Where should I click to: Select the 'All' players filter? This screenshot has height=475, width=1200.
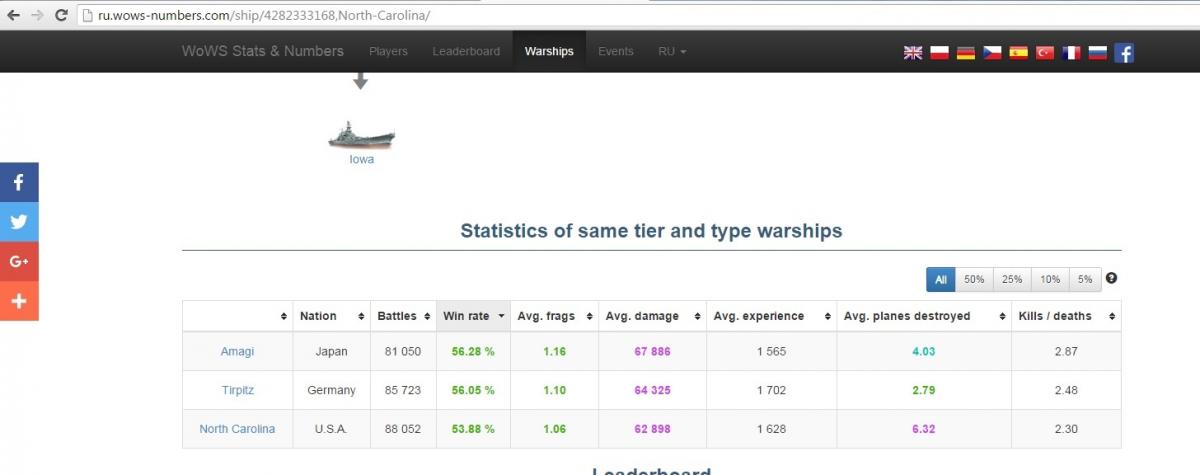[940, 280]
